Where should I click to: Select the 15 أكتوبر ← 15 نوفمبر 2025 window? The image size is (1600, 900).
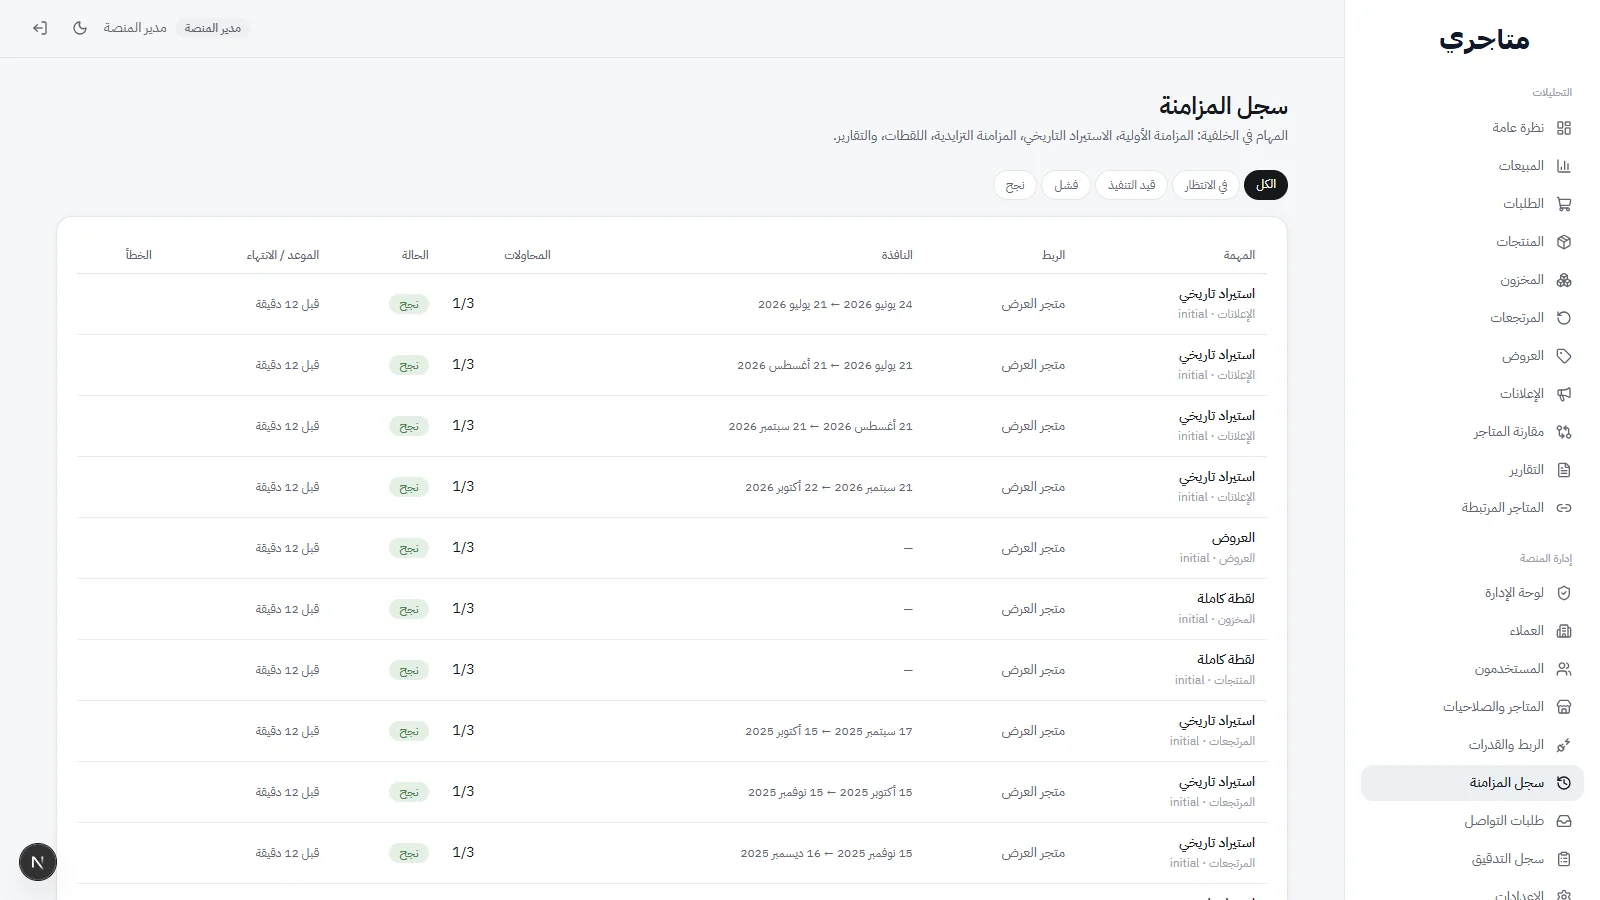coord(830,792)
